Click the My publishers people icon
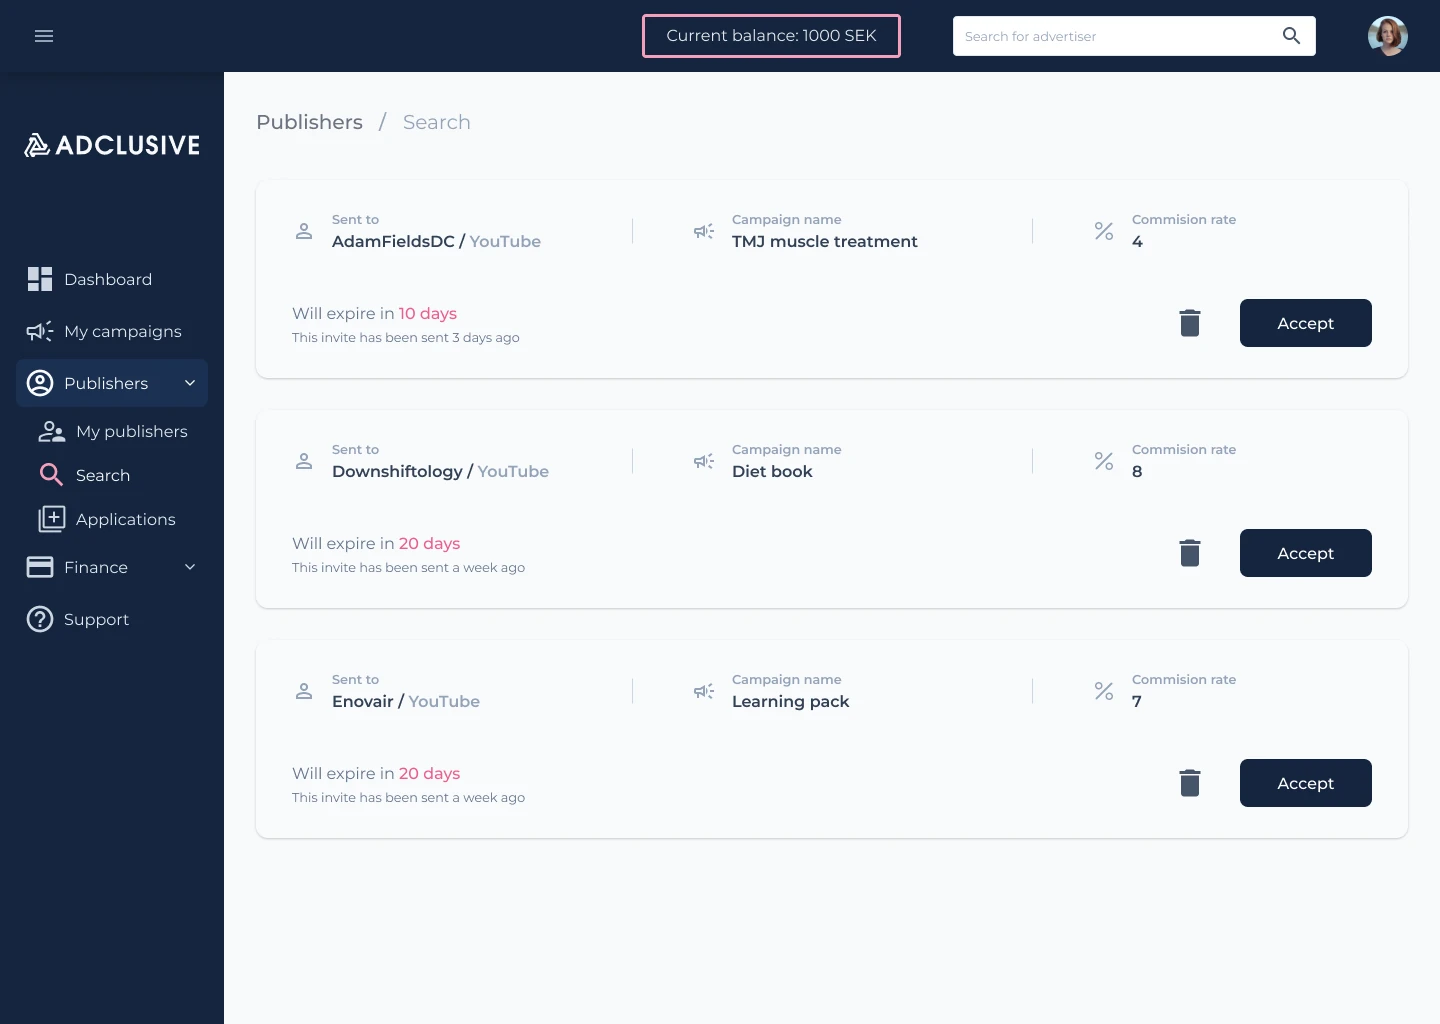The image size is (1440, 1024). tap(51, 431)
